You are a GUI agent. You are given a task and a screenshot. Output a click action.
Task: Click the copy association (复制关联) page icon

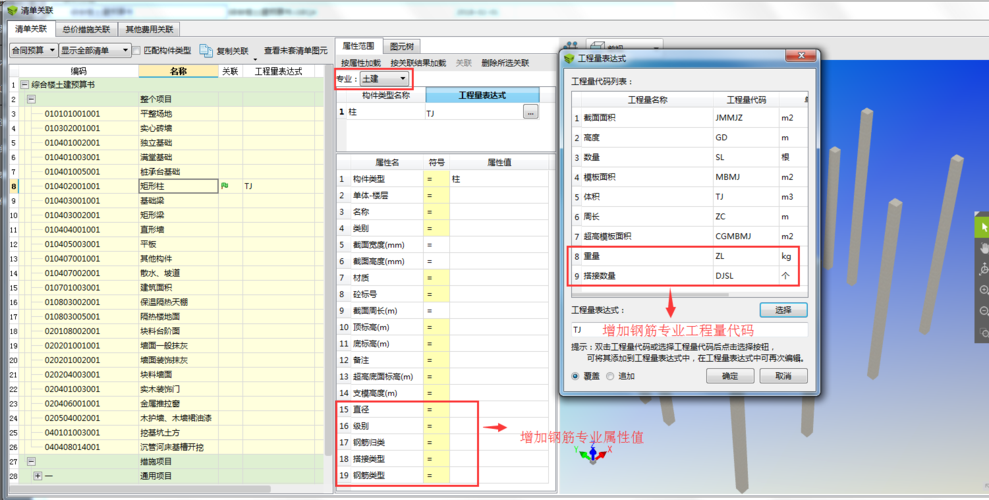(206, 50)
